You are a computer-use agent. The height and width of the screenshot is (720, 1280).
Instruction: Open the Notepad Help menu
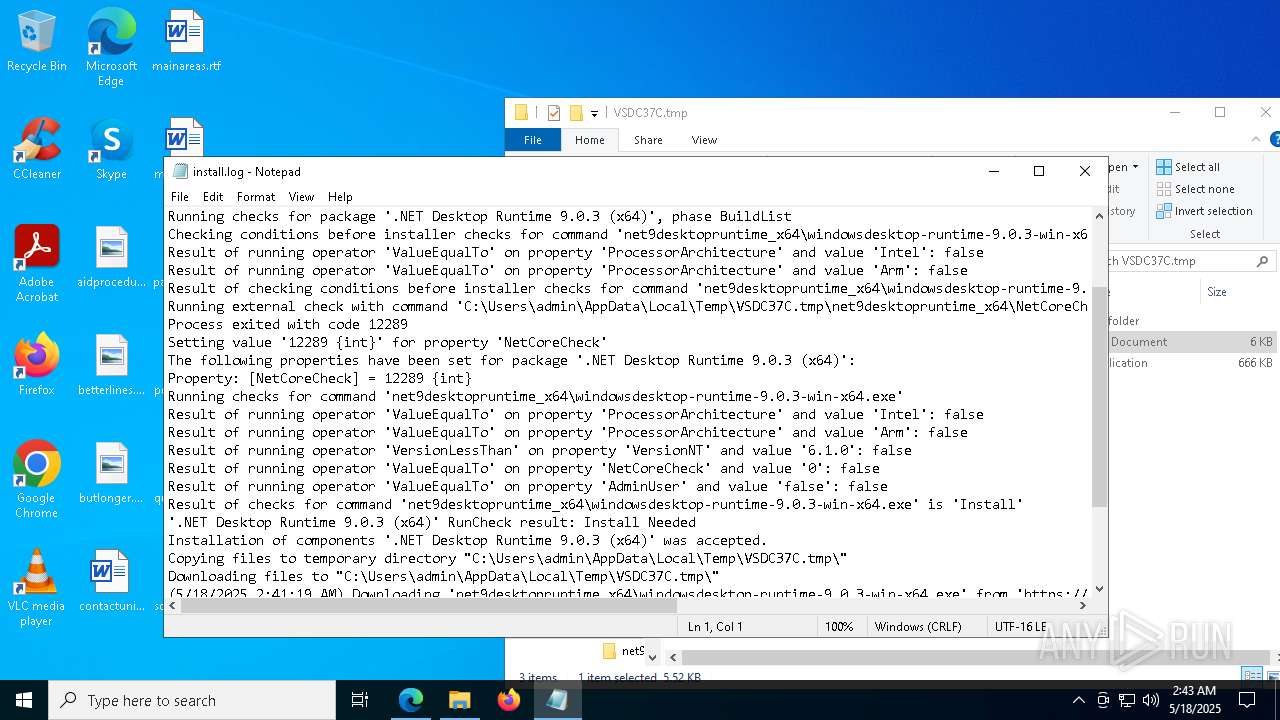340,197
